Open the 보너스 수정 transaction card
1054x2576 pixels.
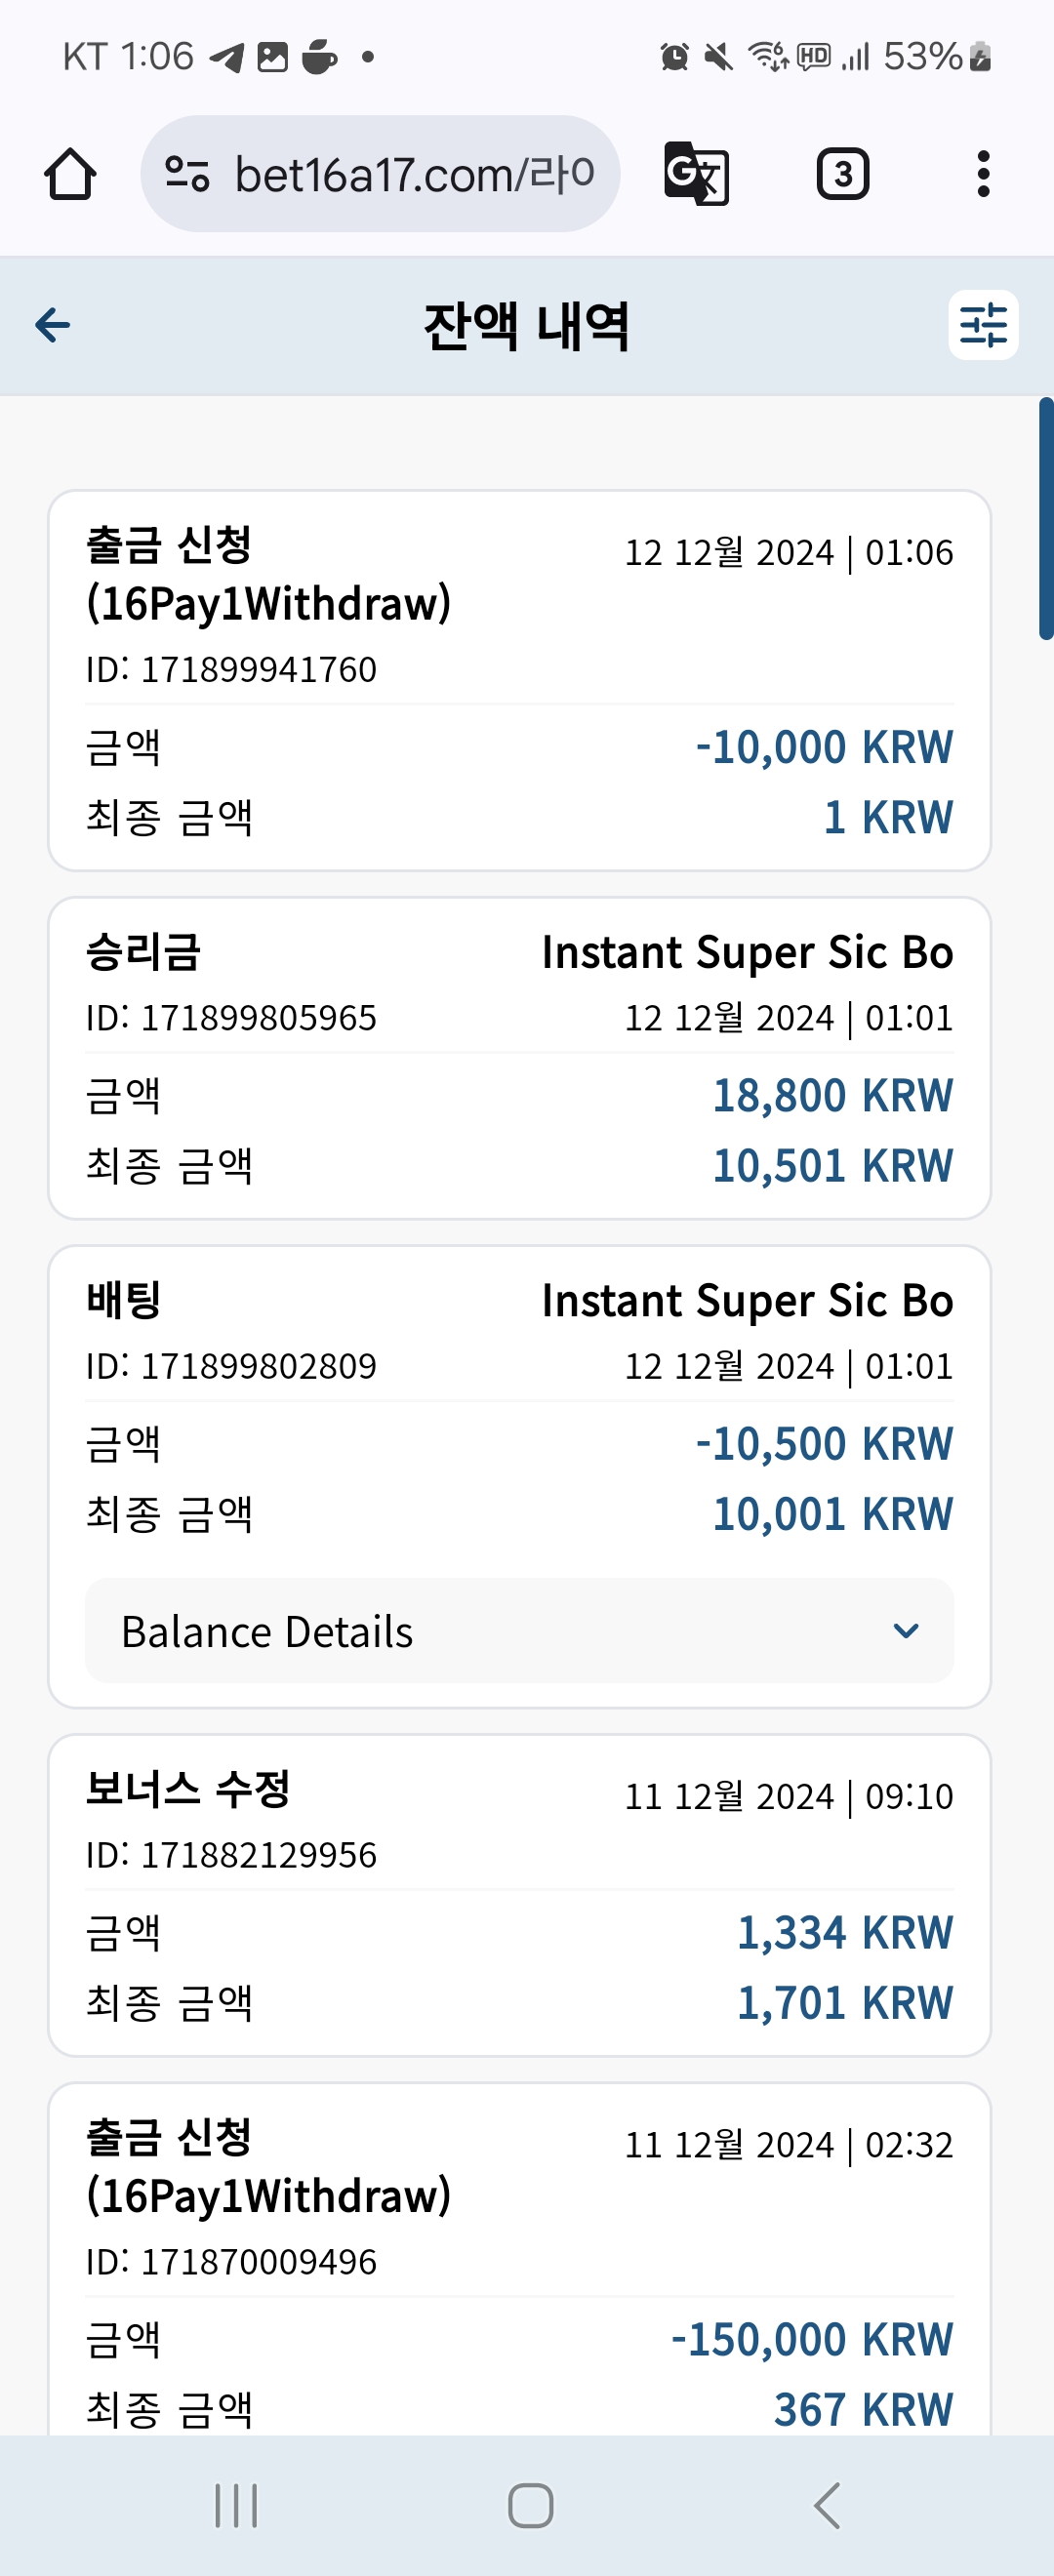tap(519, 1895)
